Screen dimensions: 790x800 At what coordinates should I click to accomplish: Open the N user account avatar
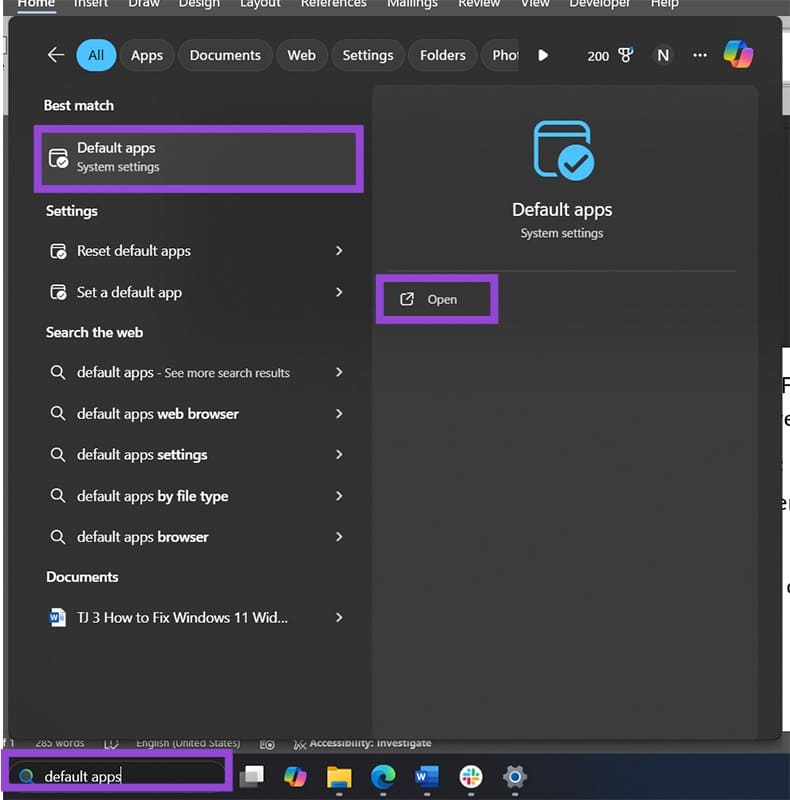tap(662, 56)
